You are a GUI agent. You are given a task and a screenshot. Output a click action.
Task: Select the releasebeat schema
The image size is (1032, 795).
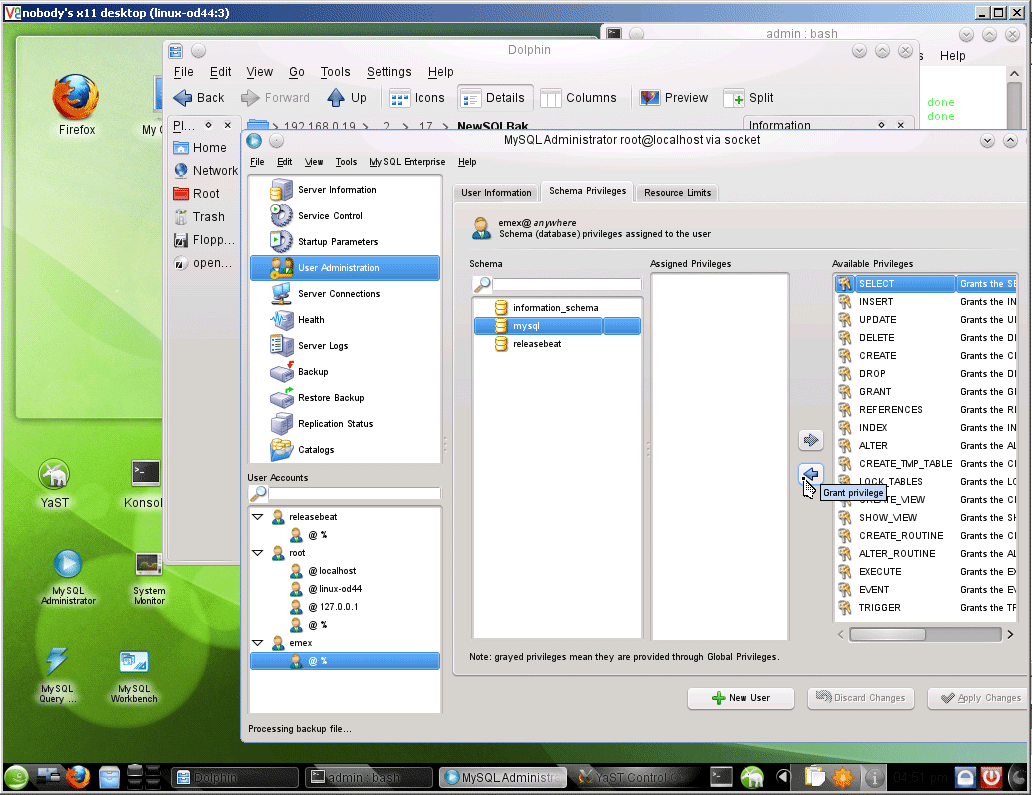(557, 344)
